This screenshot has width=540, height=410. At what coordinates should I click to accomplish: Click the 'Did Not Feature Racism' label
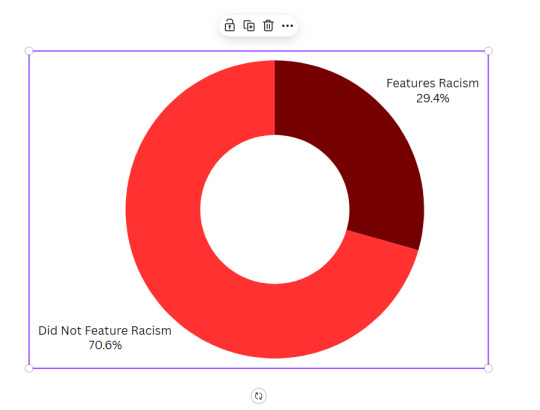coord(105,330)
